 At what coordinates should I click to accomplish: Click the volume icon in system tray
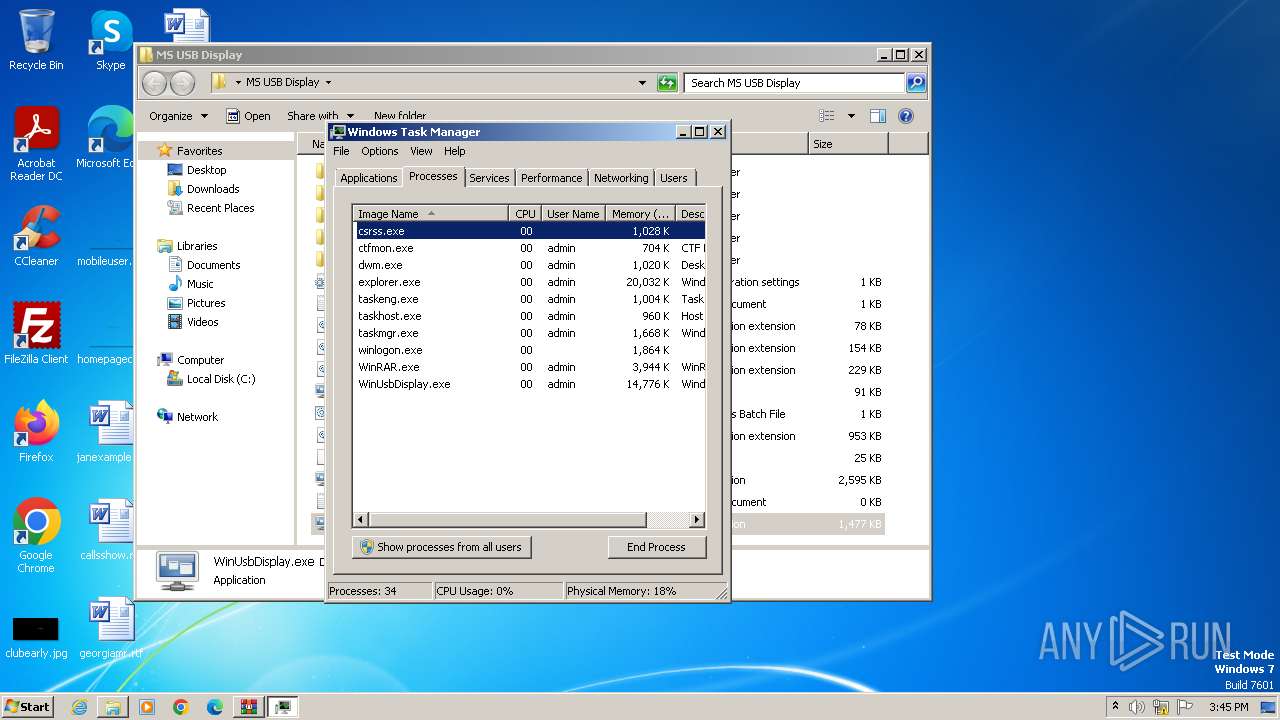click(x=1137, y=707)
